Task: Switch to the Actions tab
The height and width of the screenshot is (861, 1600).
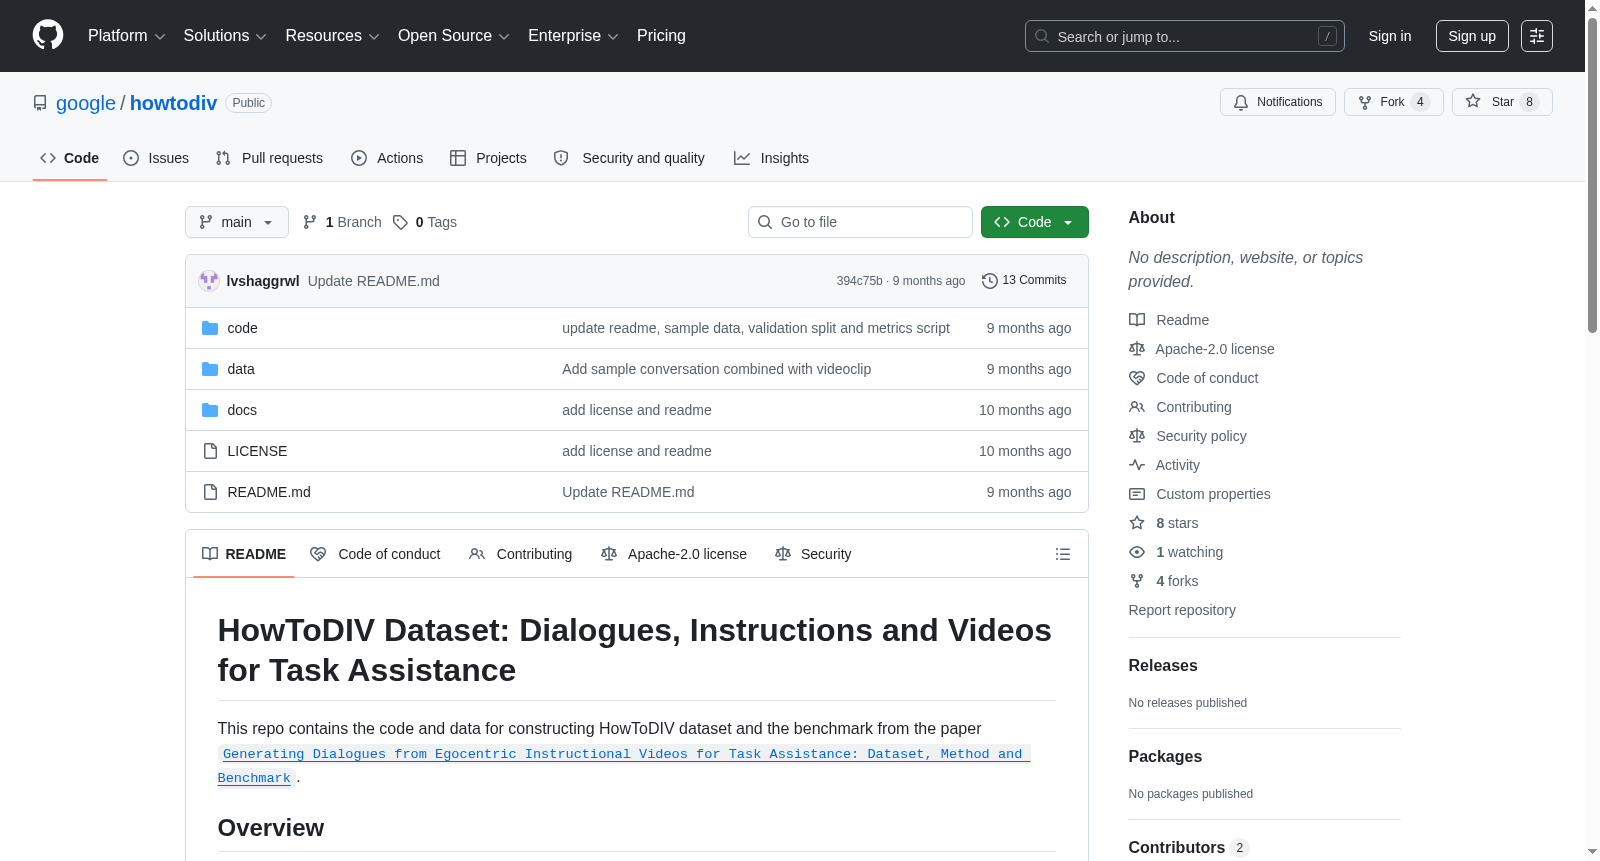Action: tap(387, 158)
